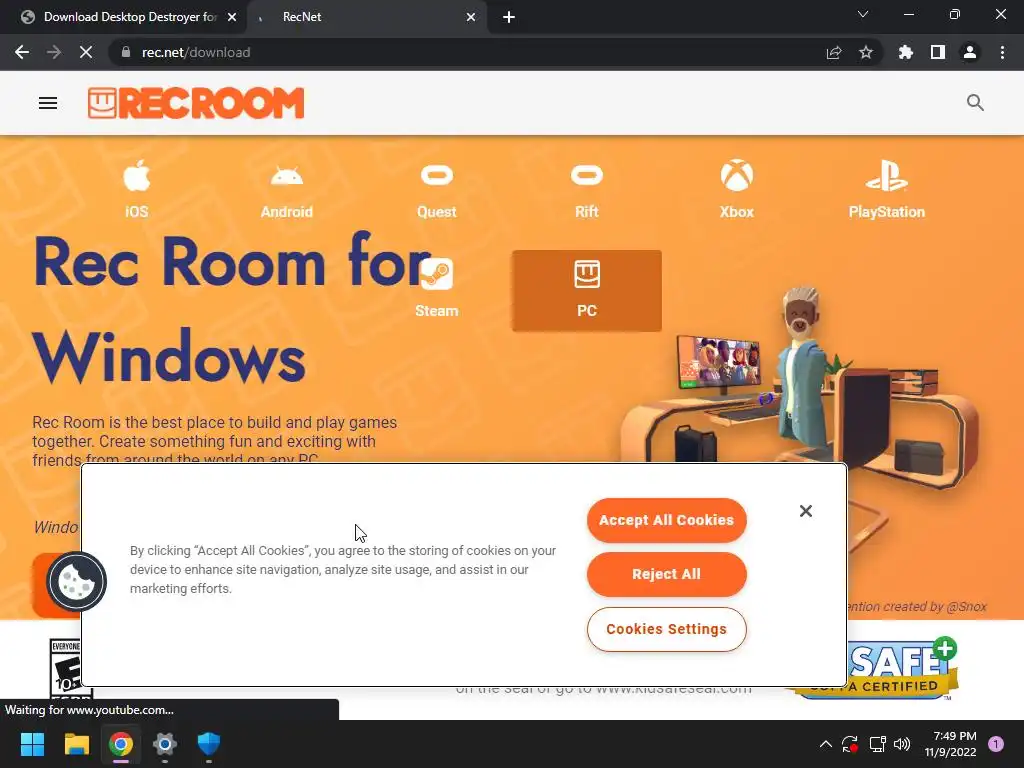Open the Chrome extensions puzzle icon

coord(906,52)
